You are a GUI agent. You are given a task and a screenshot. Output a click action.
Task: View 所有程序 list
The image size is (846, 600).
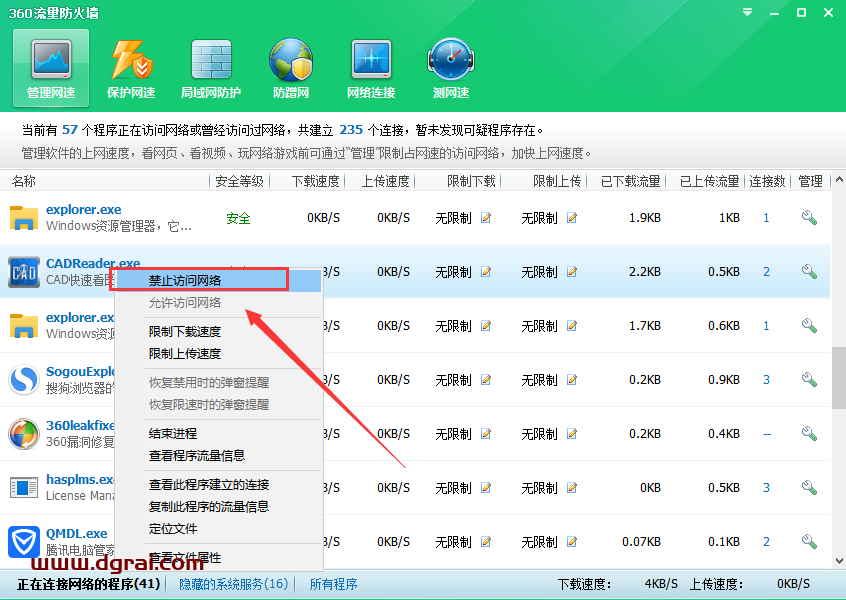click(333, 583)
